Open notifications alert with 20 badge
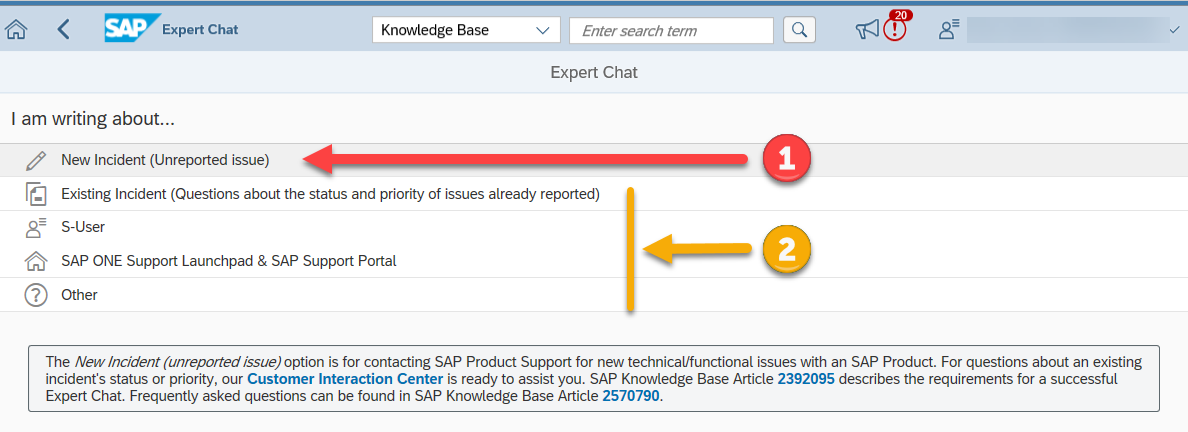 coord(894,30)
